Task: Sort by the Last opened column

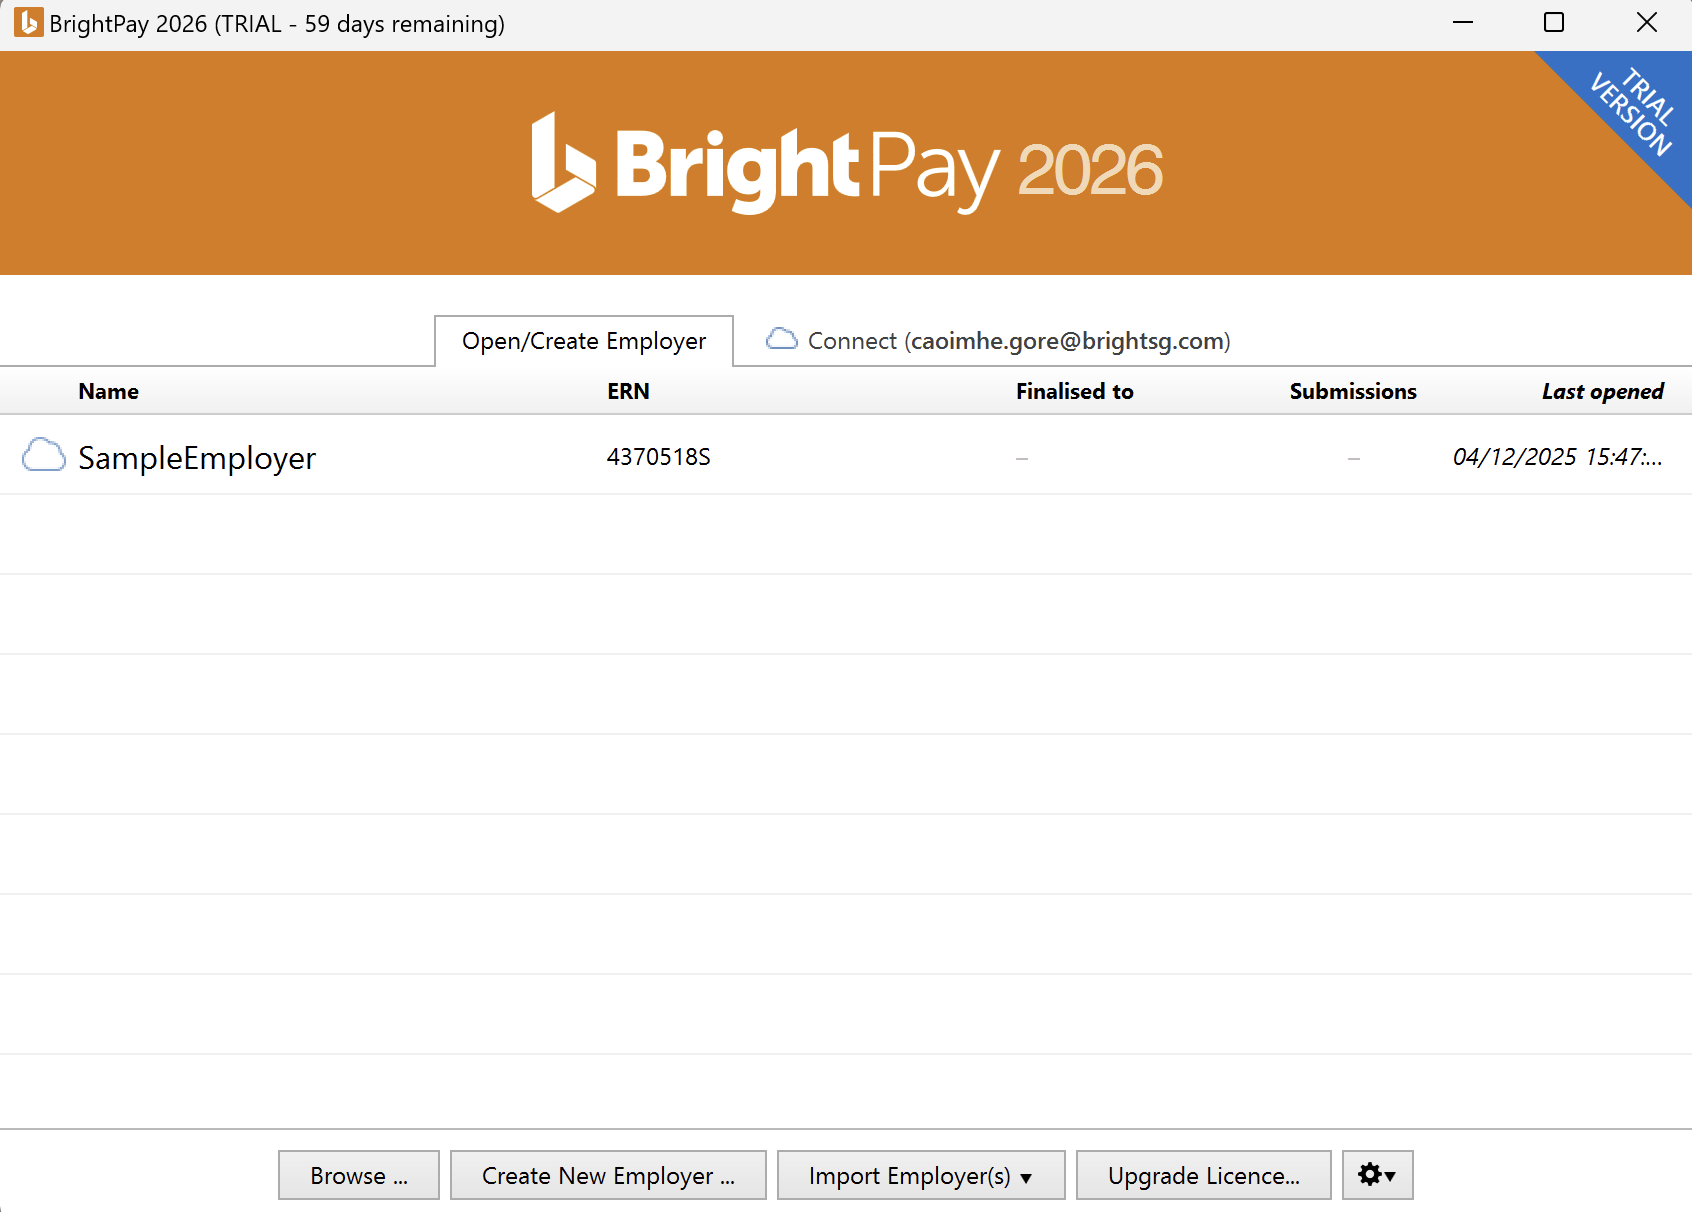Action: pyautogui.click(x=1602, y=391)
